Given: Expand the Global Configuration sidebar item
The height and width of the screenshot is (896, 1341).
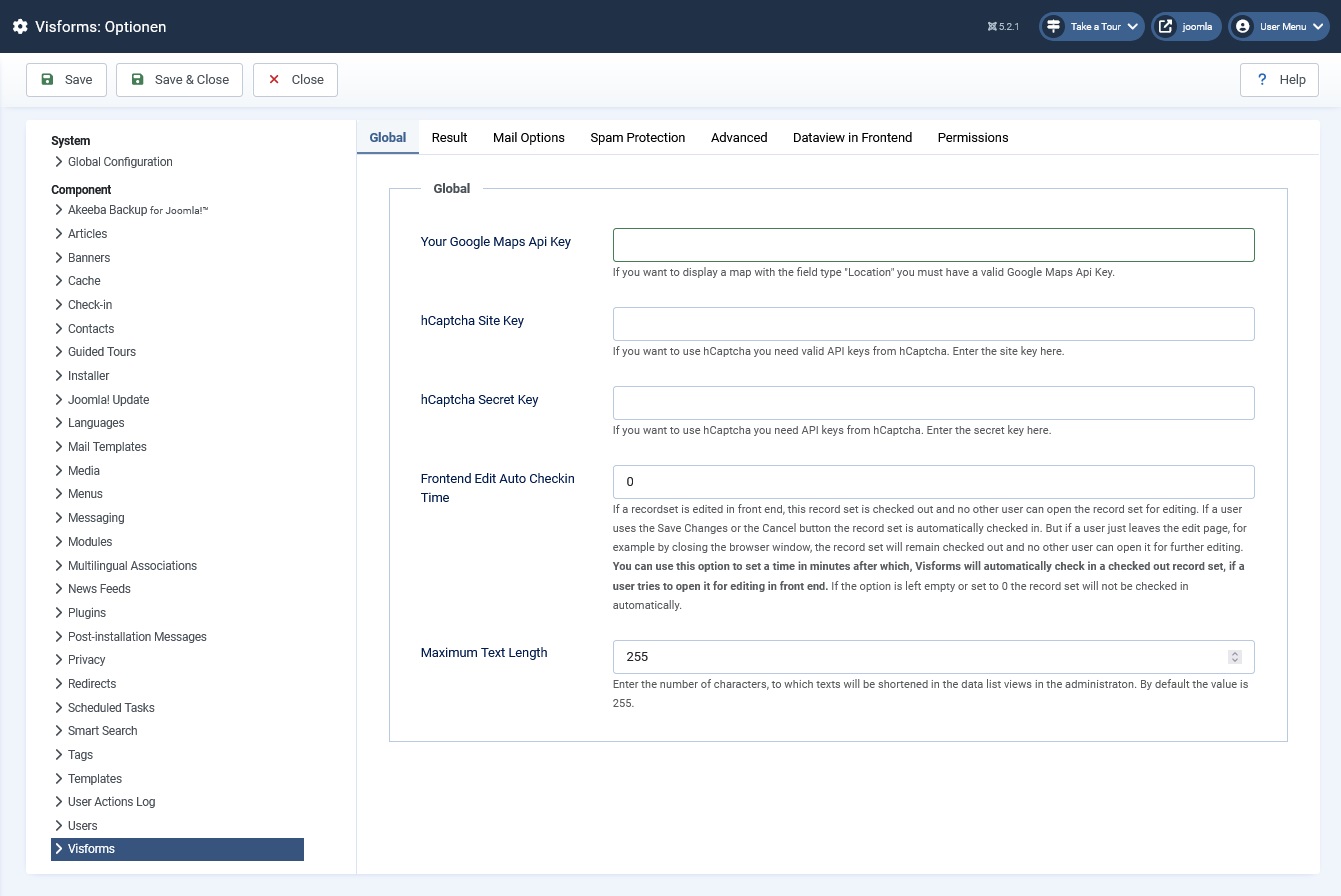Looking at the screenshot, I should [x=119, y=162].
